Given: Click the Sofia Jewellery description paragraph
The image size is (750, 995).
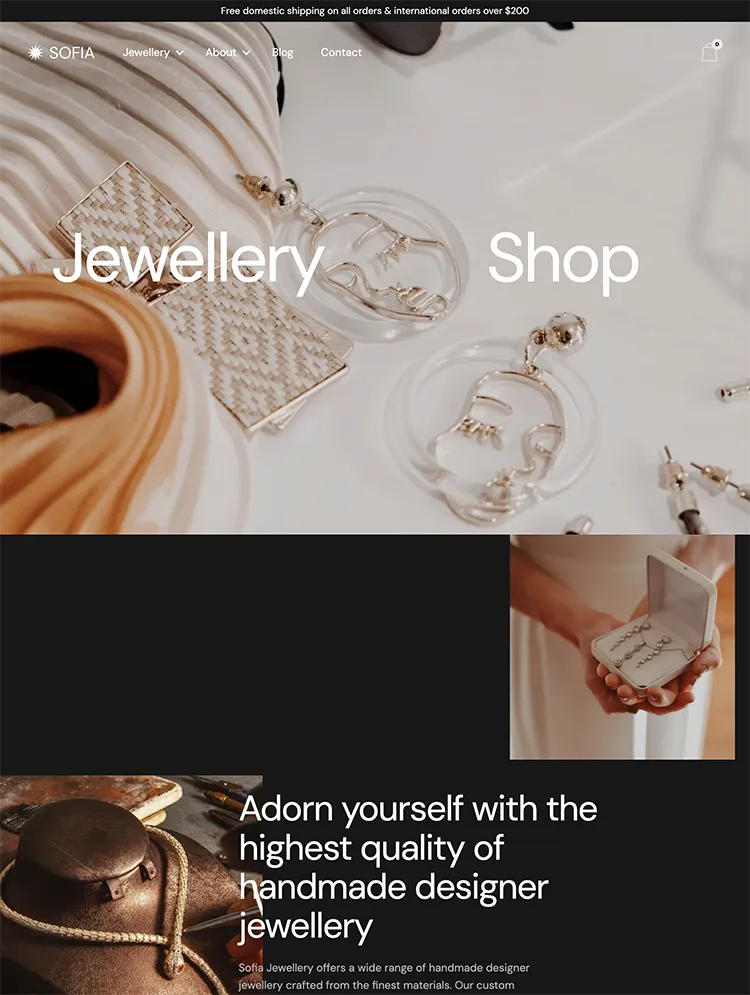Looking at the screenshot, I should point(384,977).
